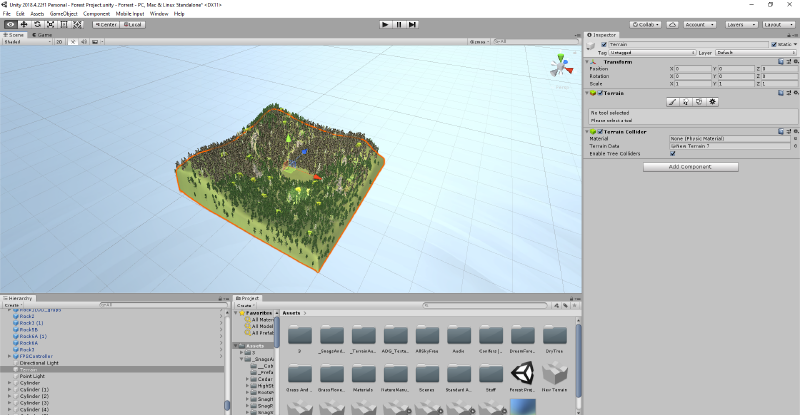This screenshot has height=415, width=800.
Task: Toggle the Center pivot button
Action: (107, 24)
